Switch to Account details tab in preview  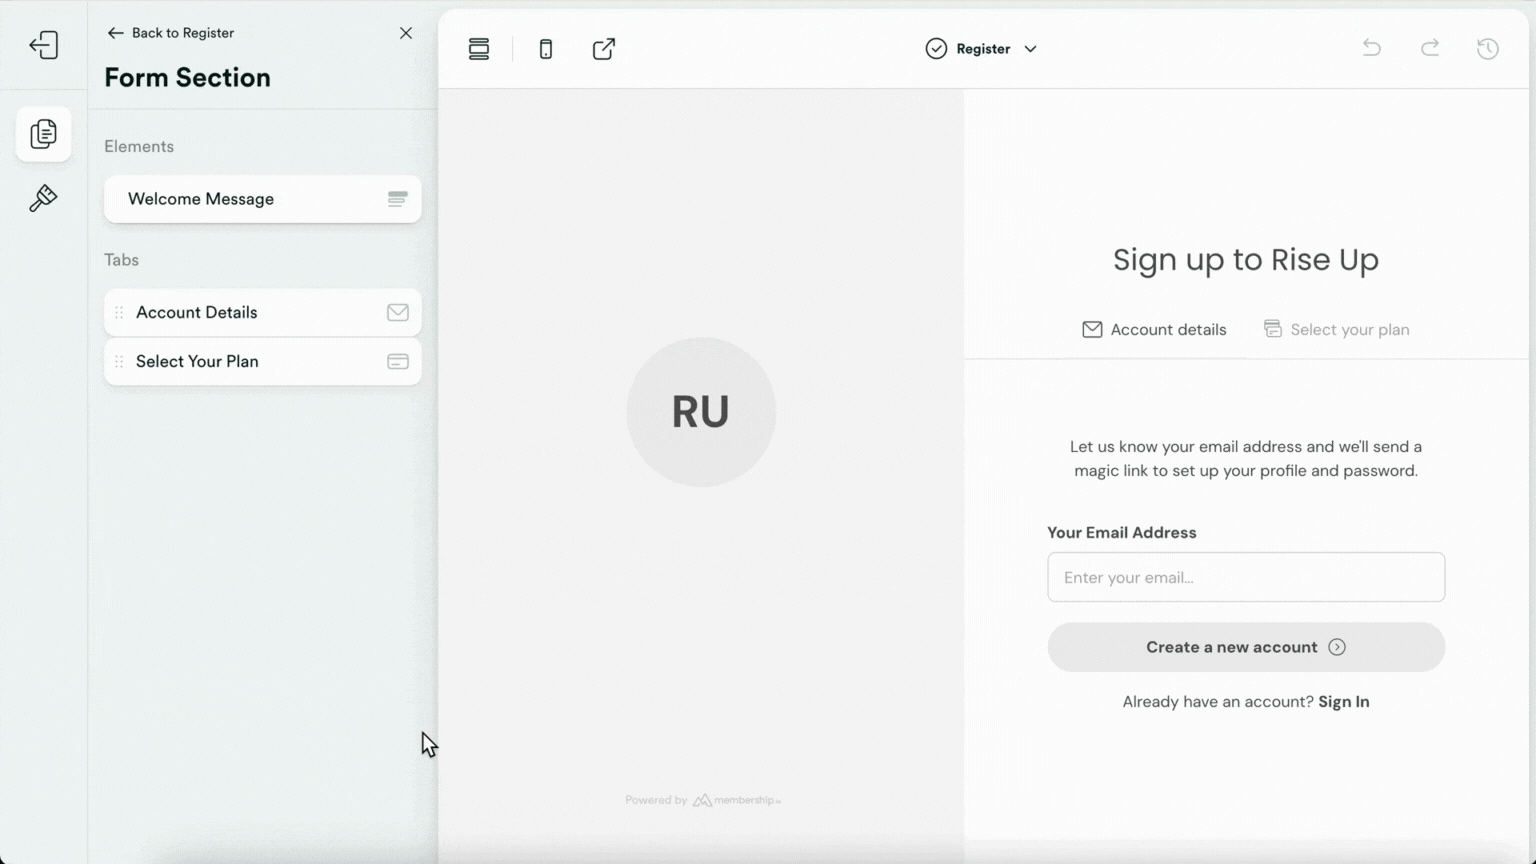click(x=1154, y=330)
